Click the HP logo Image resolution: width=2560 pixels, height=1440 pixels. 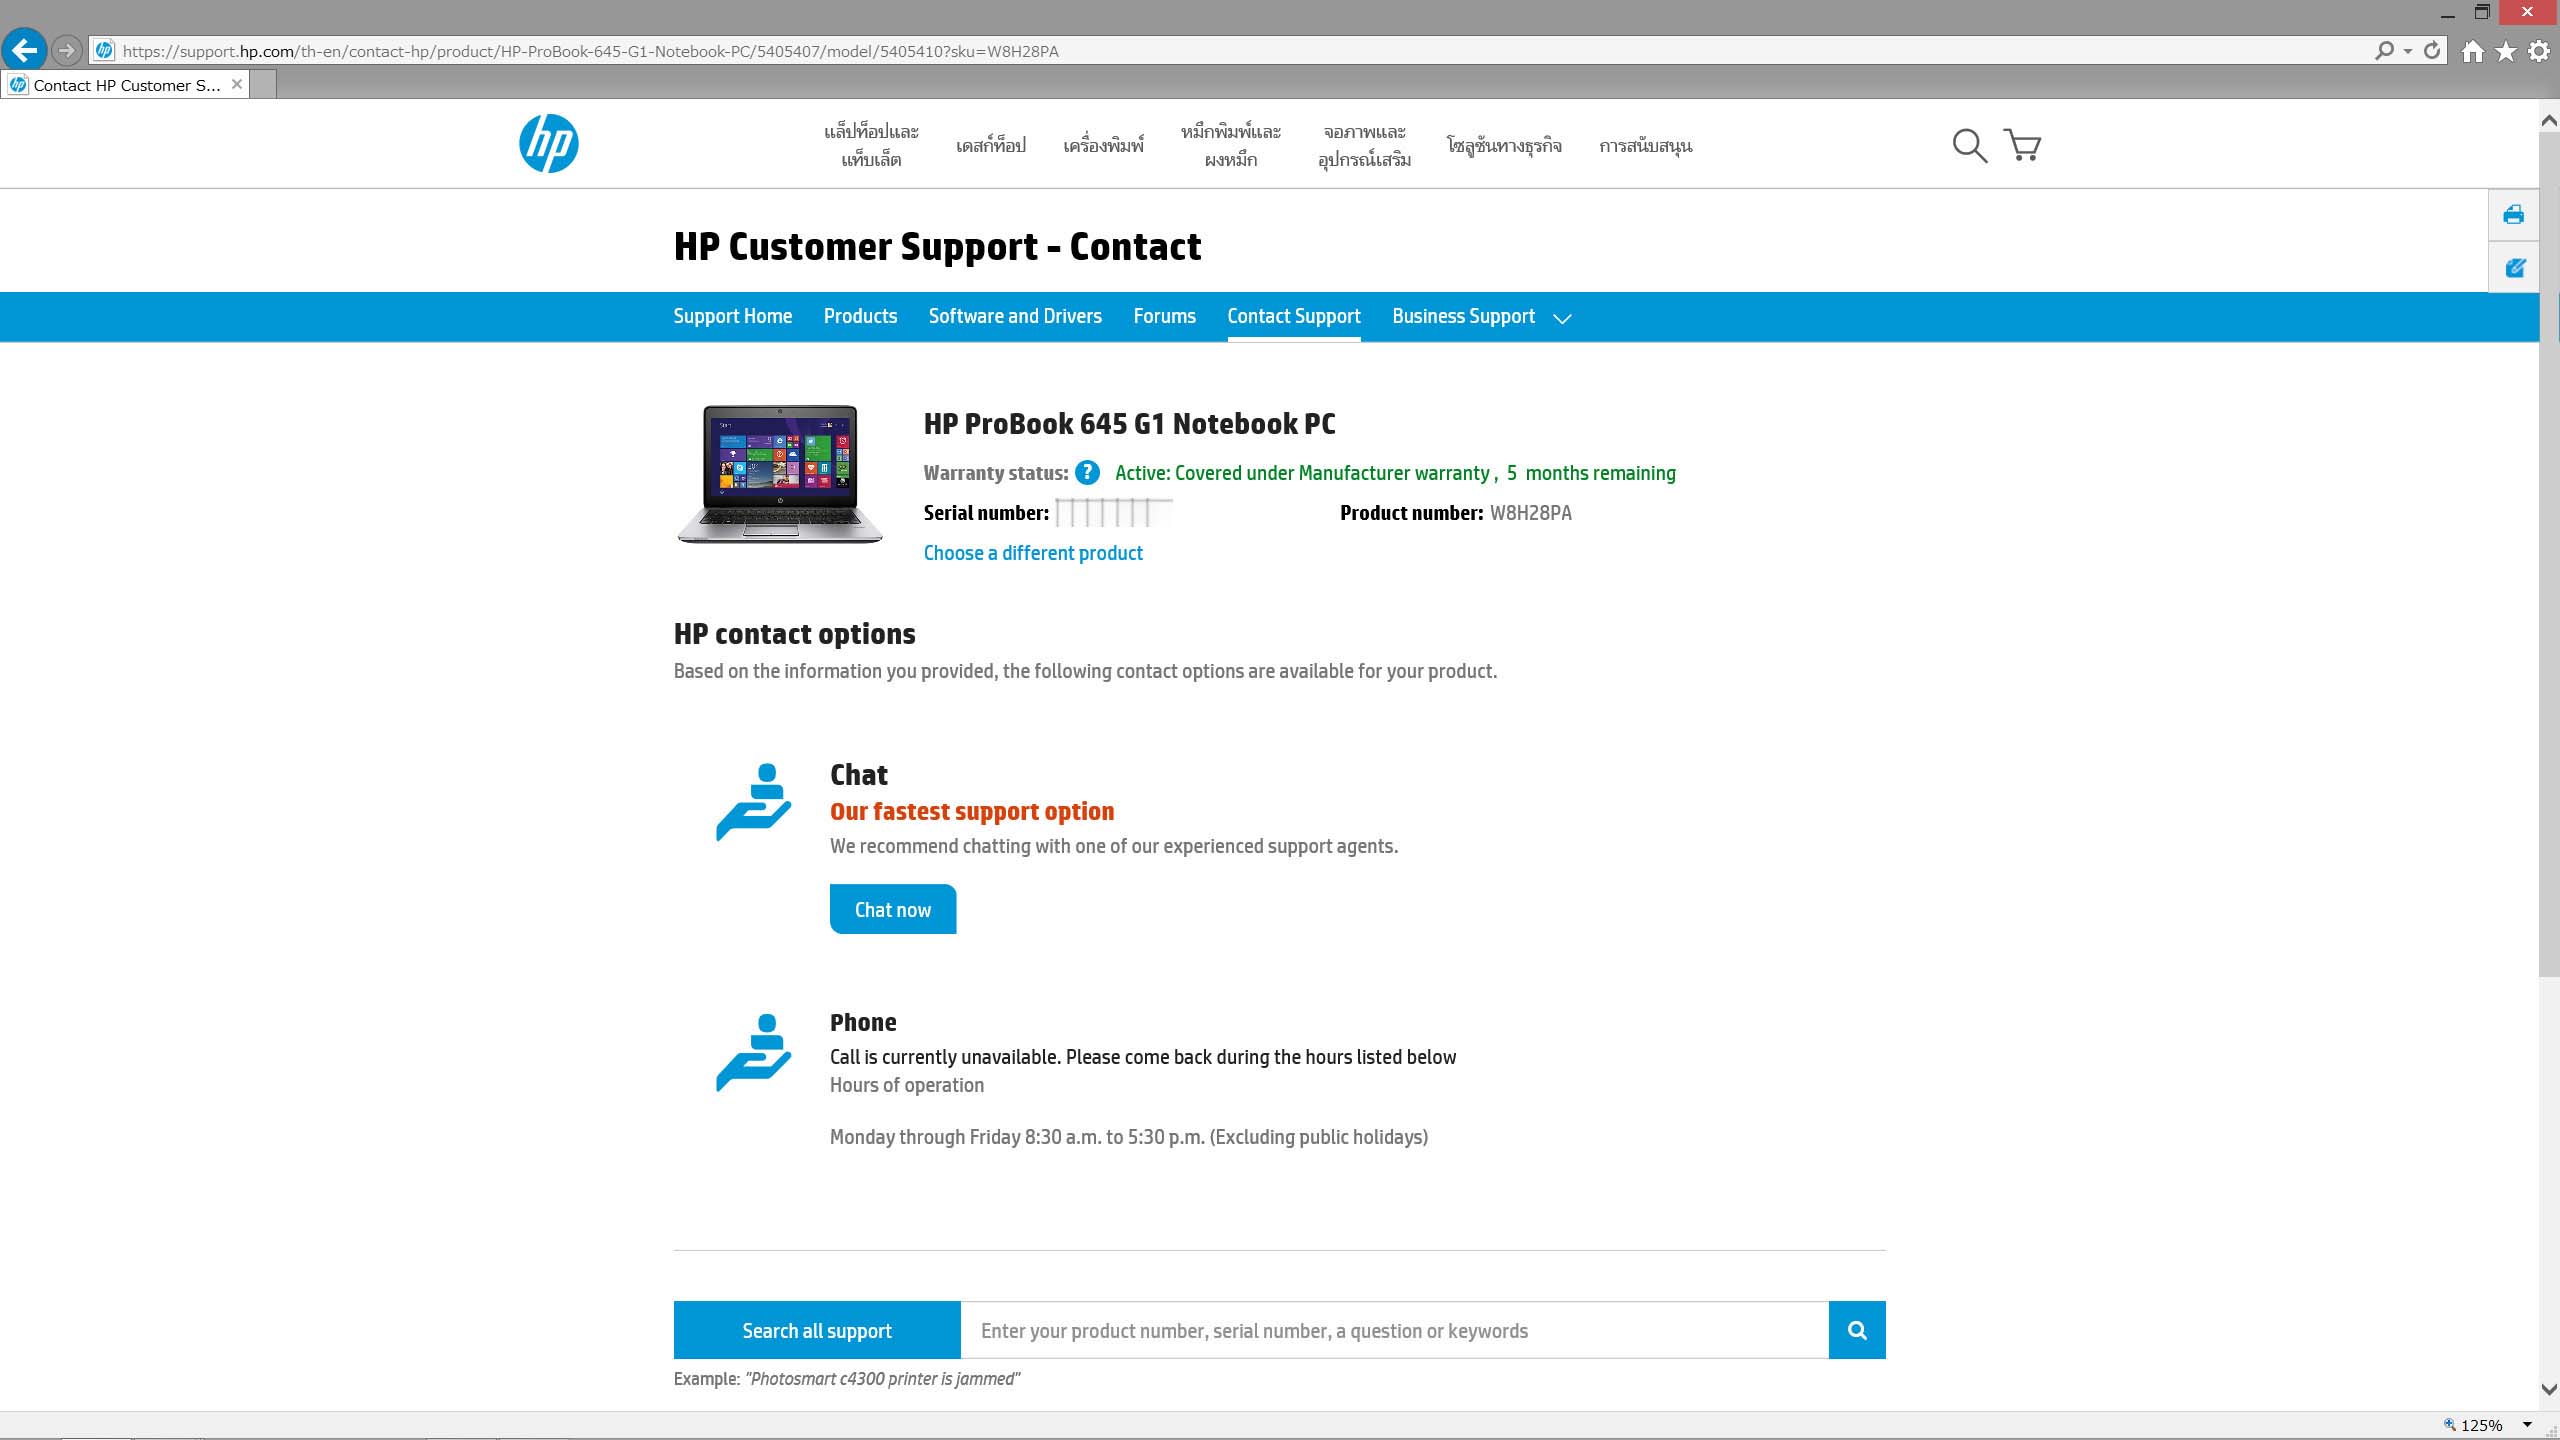pyautogui.click(x=548, y=143)
